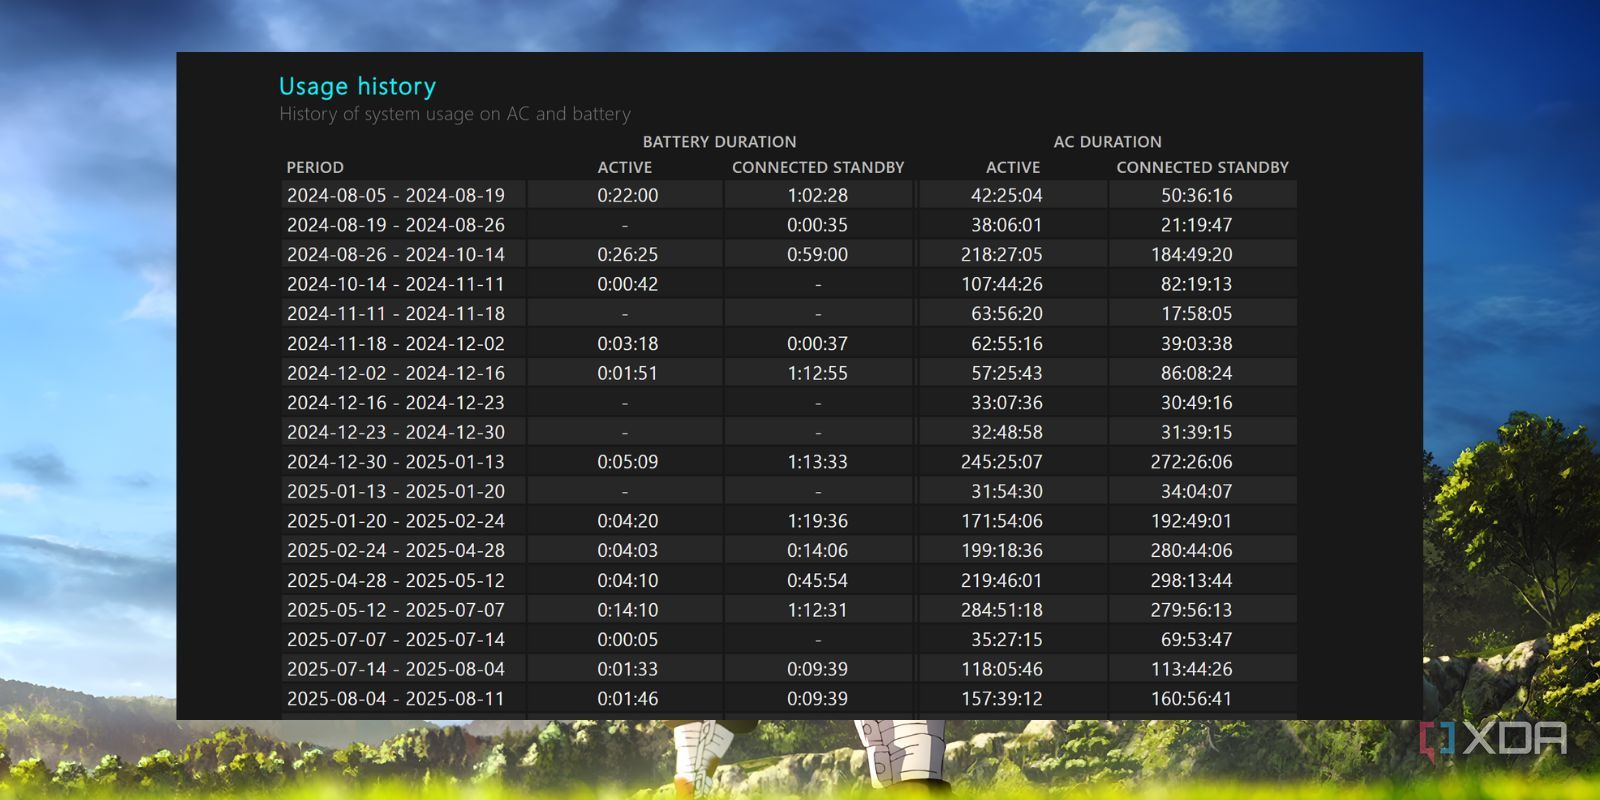Click AC active value 245:25:07
1600x800 pixels.
pyautogui.click(x=1002, y=462)
